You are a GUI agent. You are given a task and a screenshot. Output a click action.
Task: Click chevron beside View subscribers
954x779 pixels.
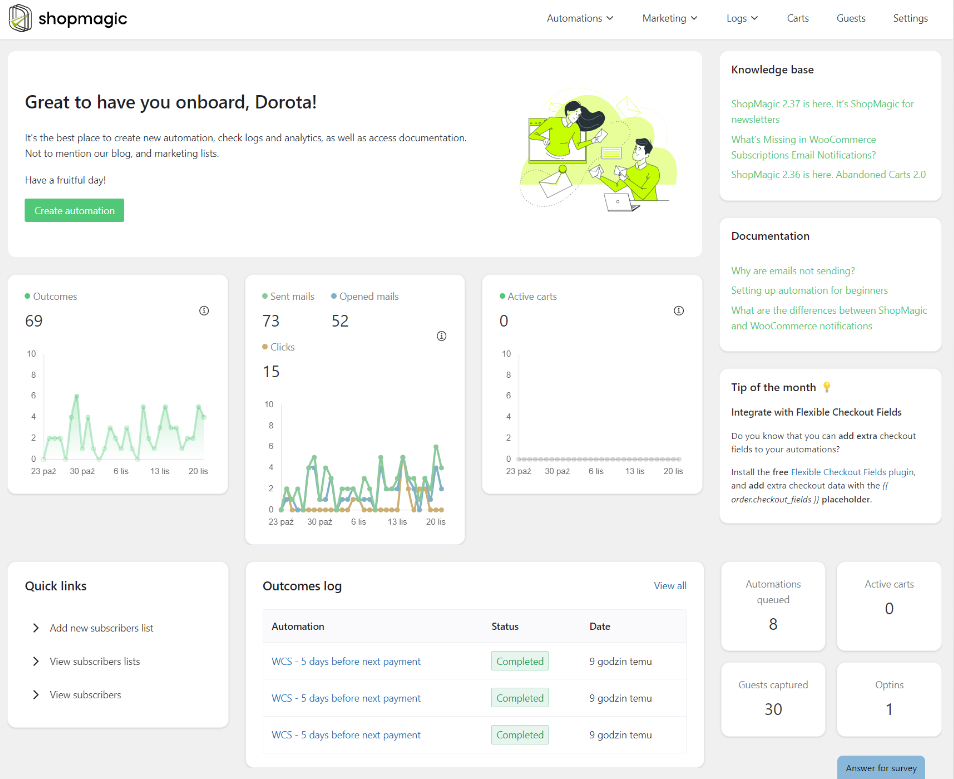pos(35,695)
